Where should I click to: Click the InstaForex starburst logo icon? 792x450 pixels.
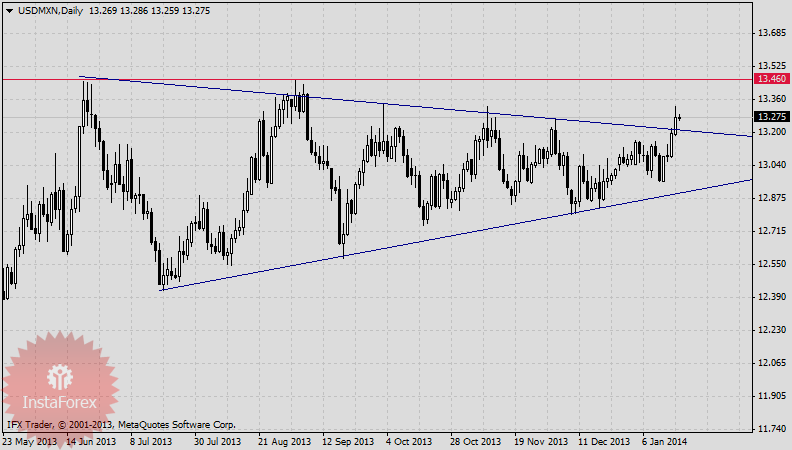click(61, 378)
